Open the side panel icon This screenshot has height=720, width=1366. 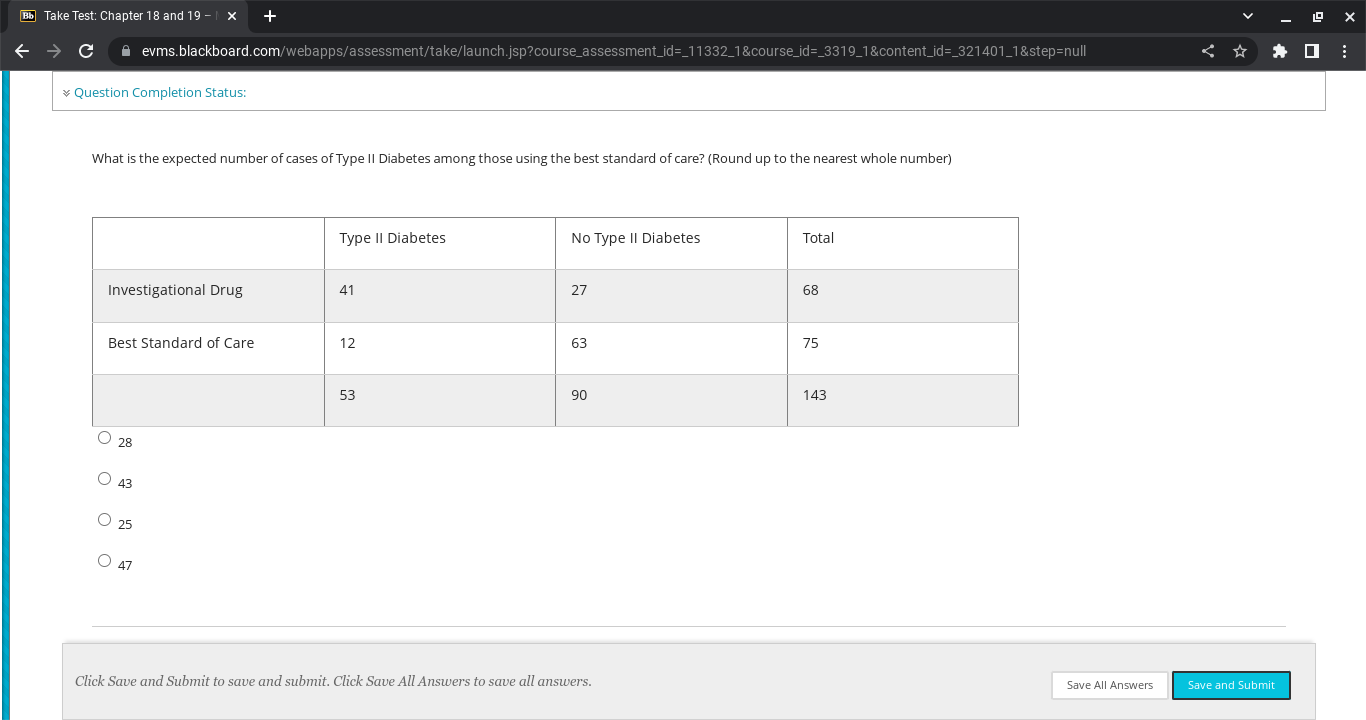1312,51
